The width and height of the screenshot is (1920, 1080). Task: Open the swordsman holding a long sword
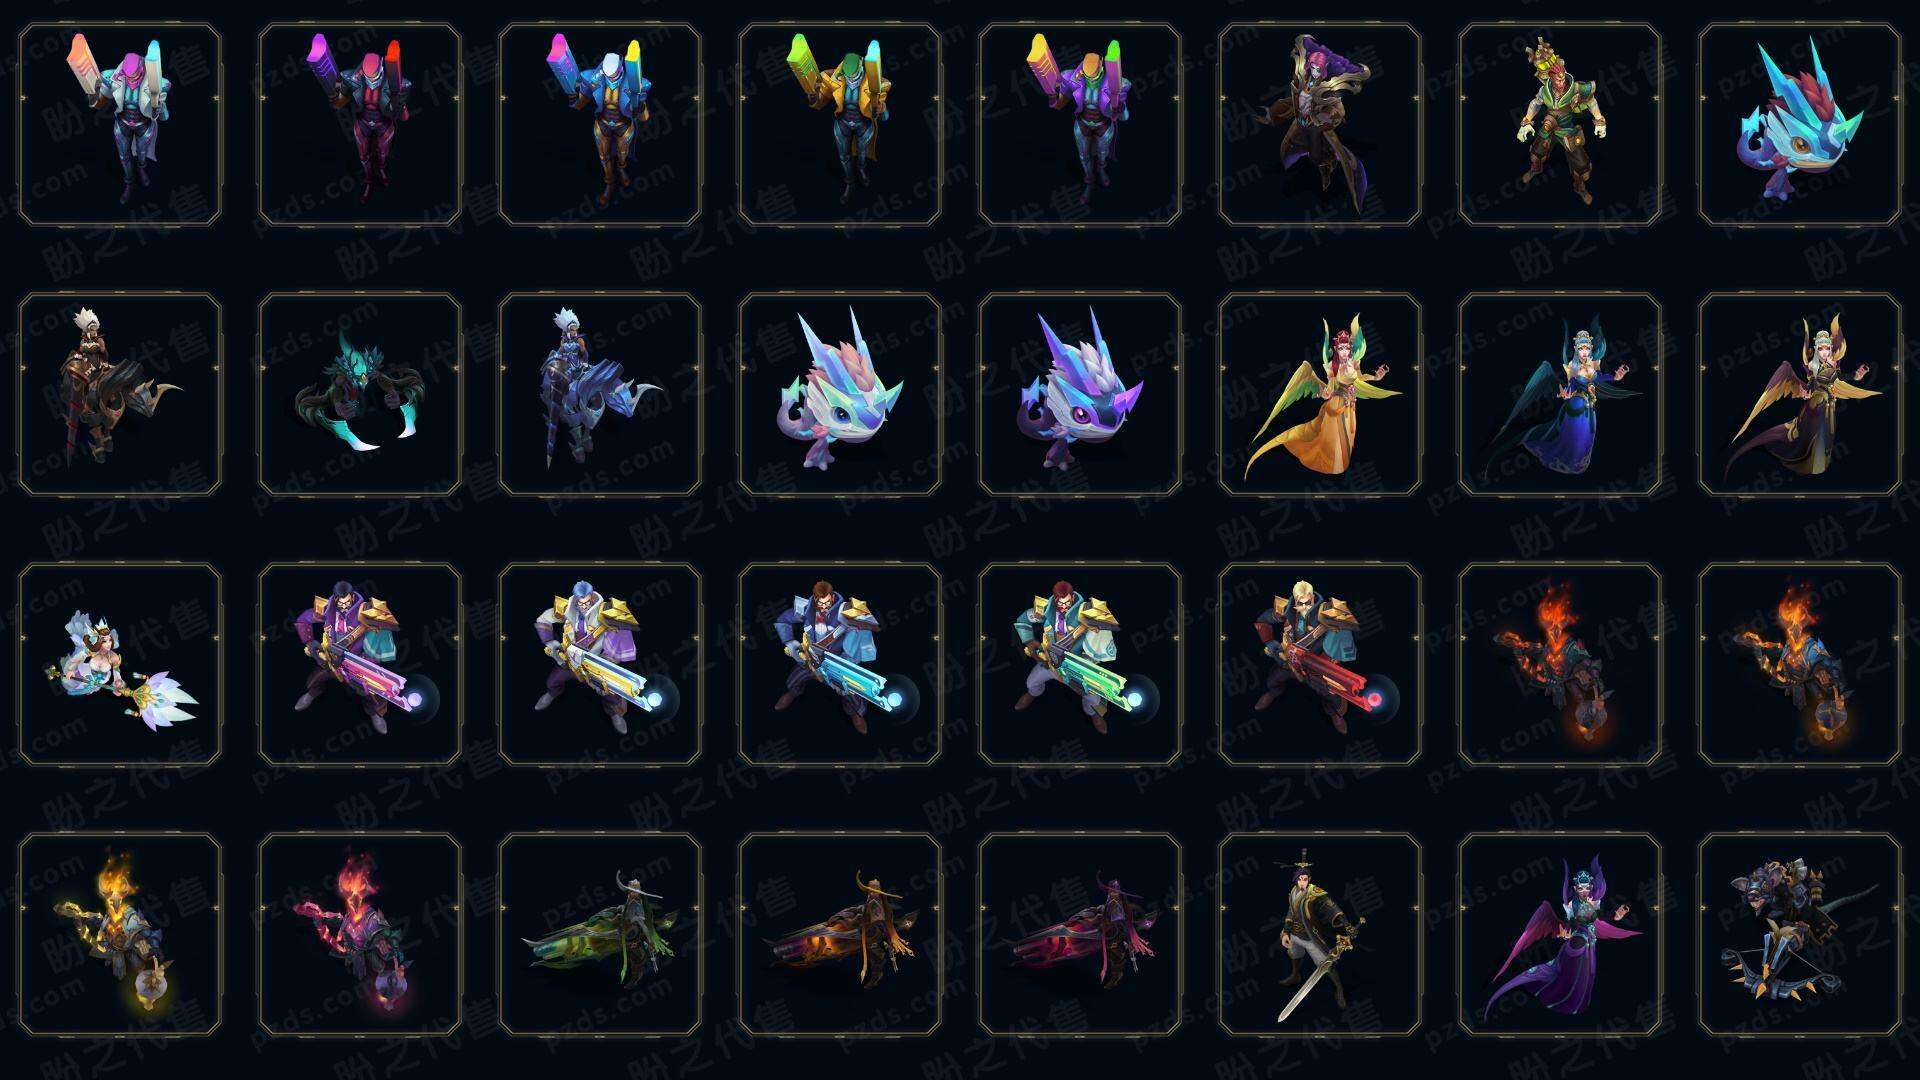pyautogui.click(x=1319, y=934)
